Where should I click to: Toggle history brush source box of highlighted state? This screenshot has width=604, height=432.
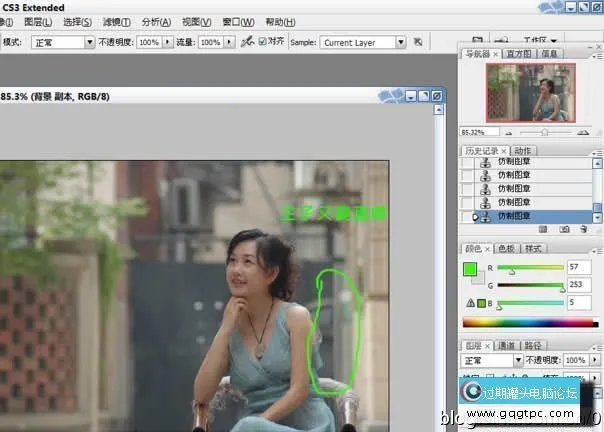tap(467, 217)
